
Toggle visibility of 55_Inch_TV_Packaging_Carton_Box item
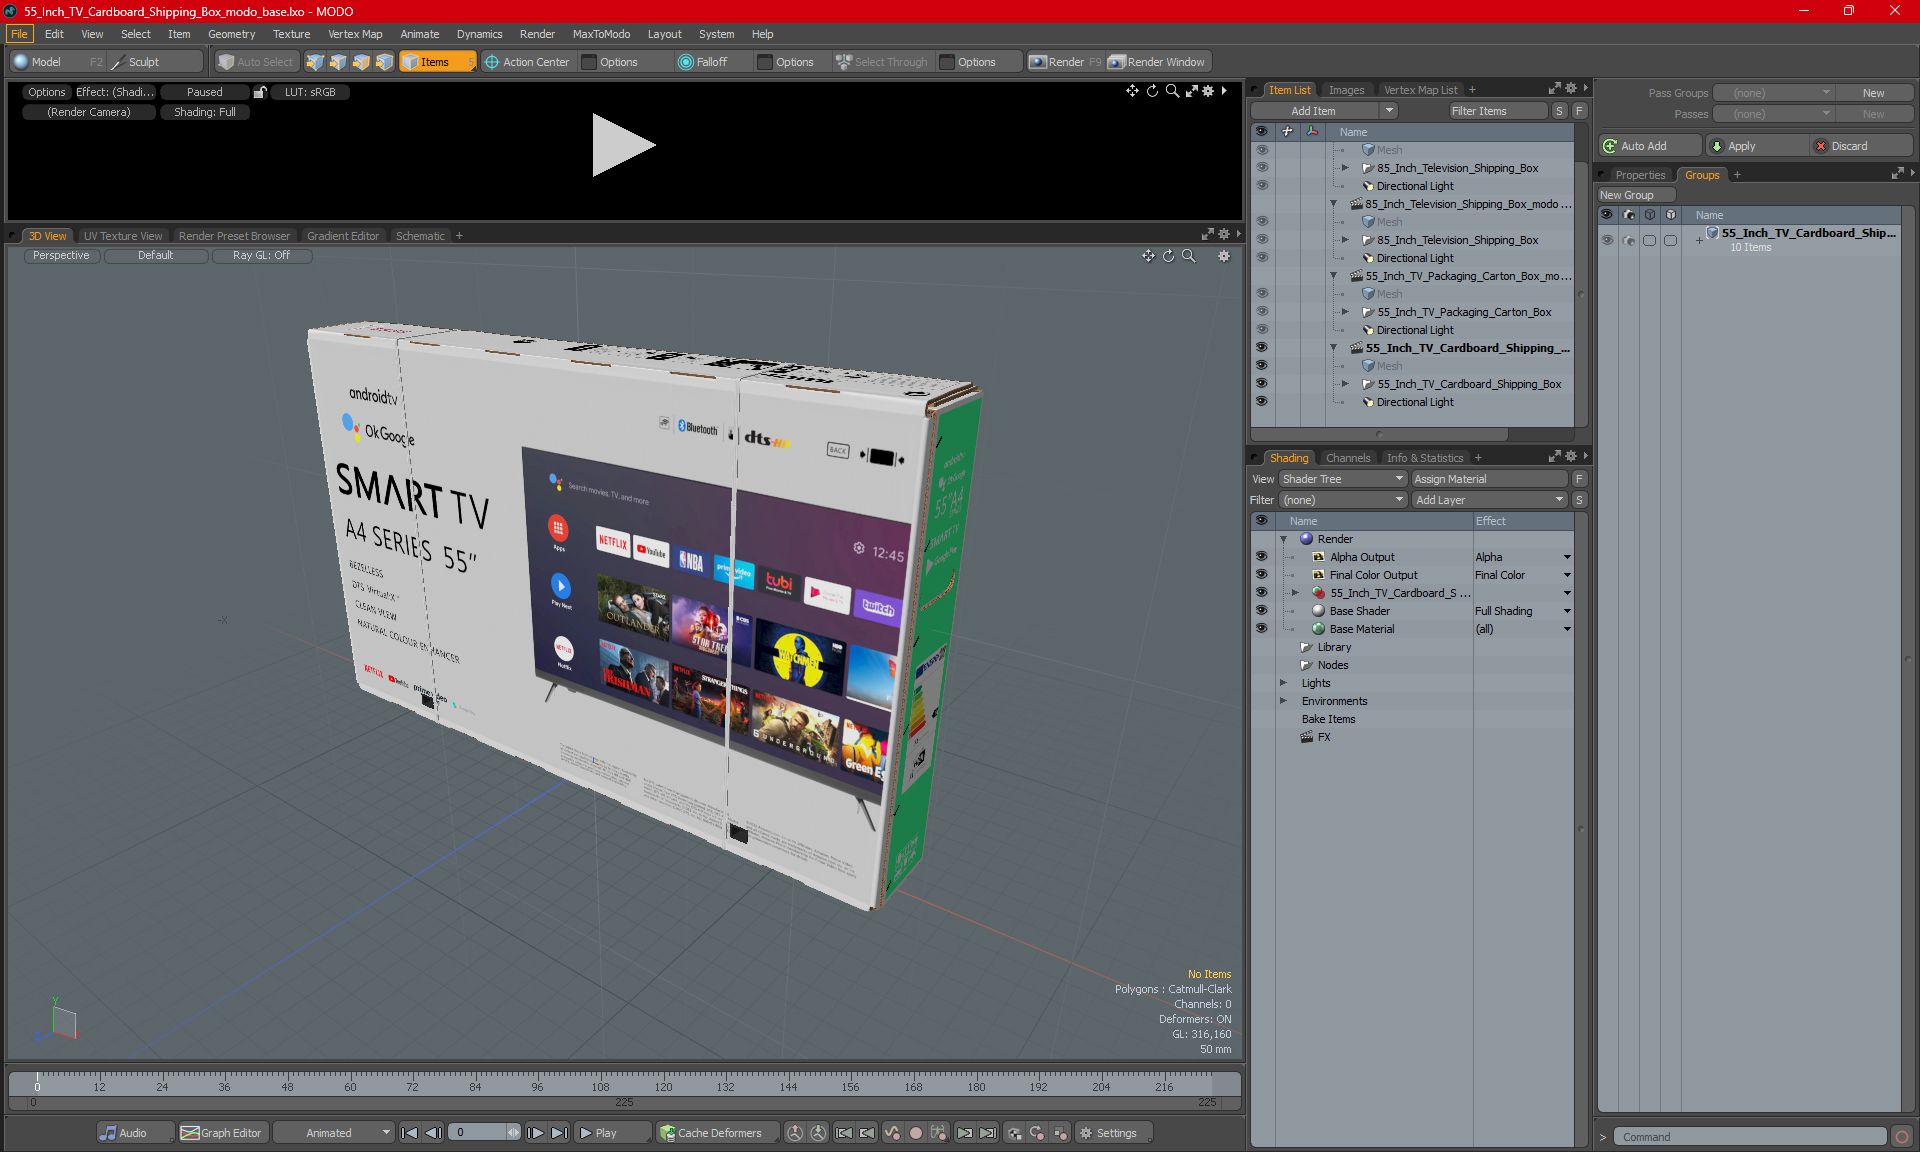(1261, 312)
